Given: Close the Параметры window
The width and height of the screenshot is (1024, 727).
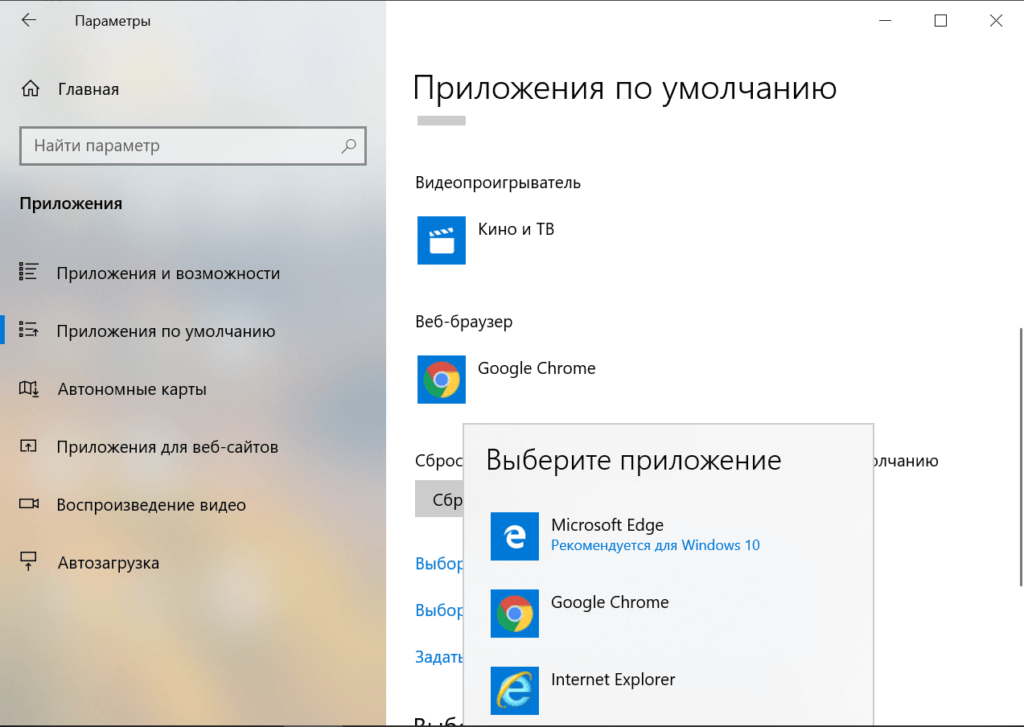Looking at the screenshot, I should (x=996, y=20).
